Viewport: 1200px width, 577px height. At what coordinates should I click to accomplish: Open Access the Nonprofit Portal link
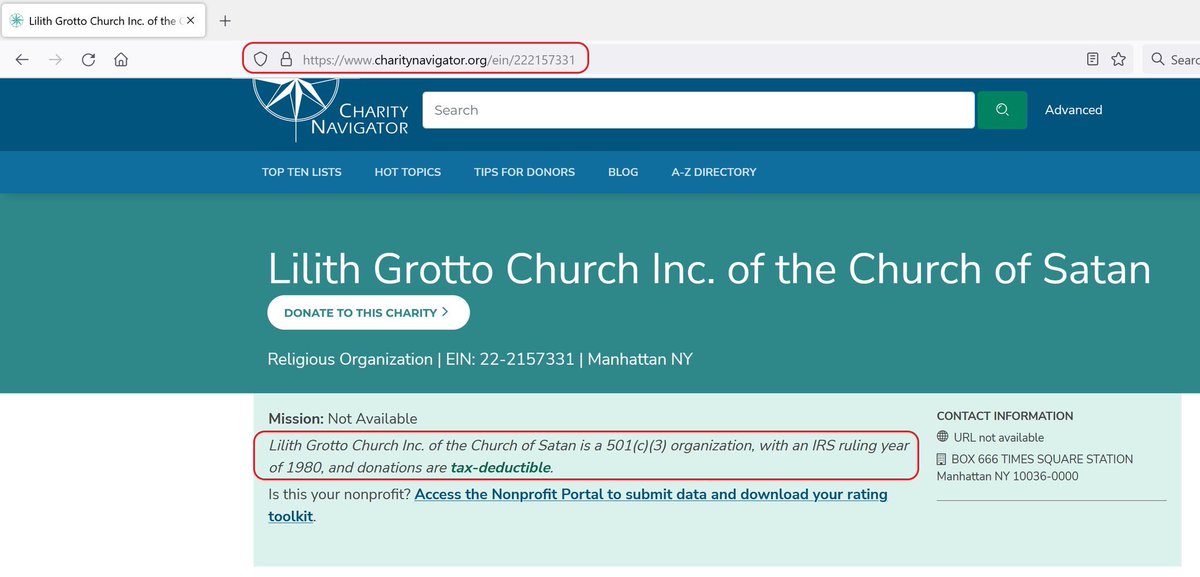pyautogui.click(x=578, y=505)
